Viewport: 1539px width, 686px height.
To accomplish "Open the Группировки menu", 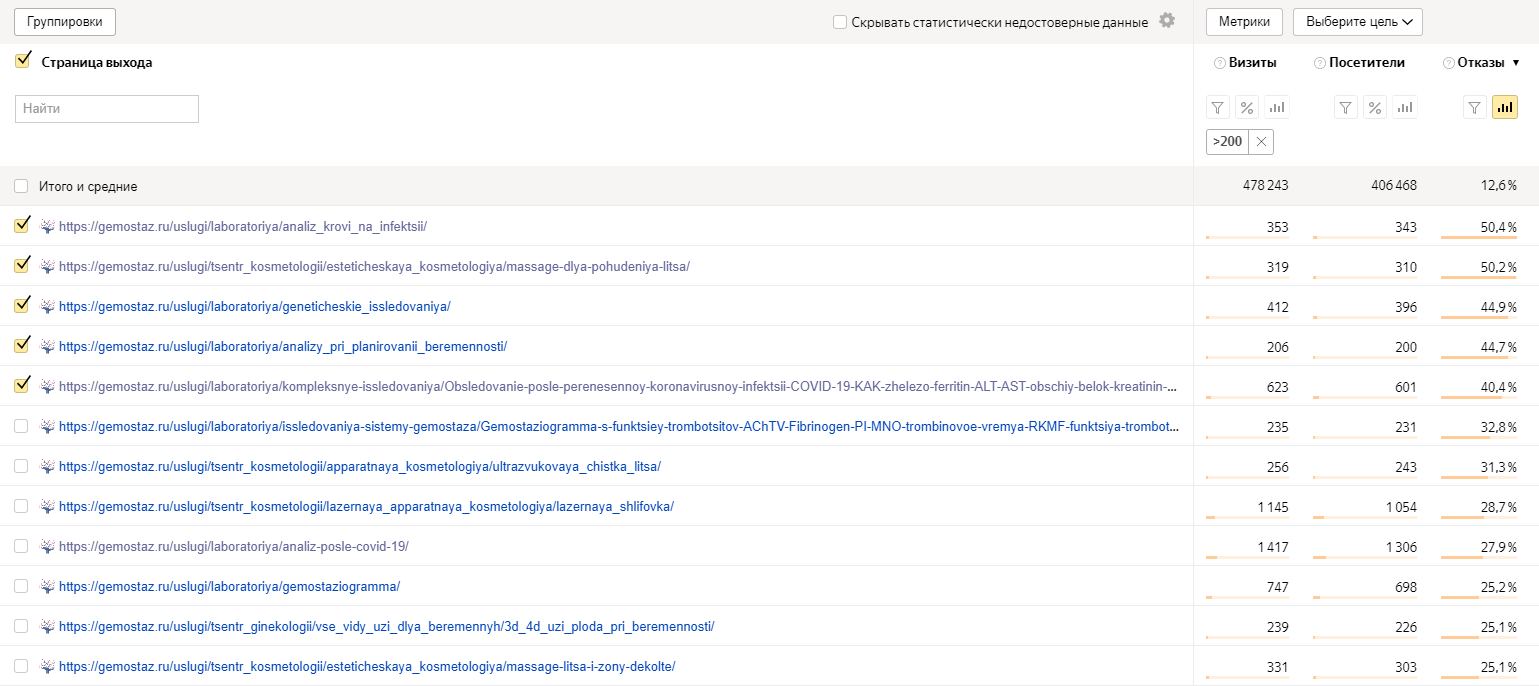I will point(64,22).
